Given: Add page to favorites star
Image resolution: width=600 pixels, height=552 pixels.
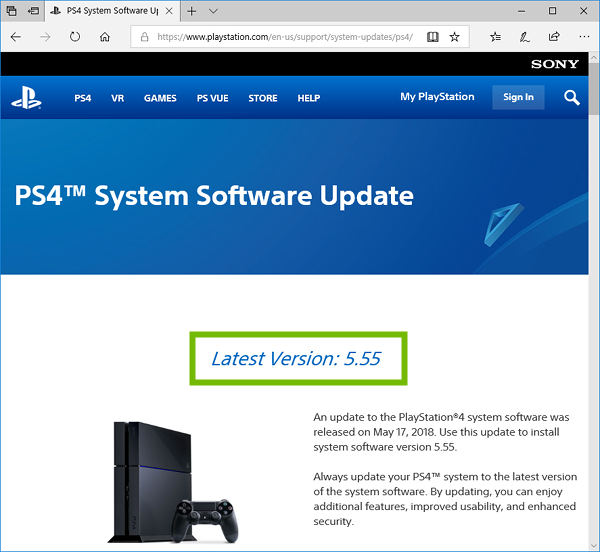Looking at the screenshot, I should (x=455, y=37).
